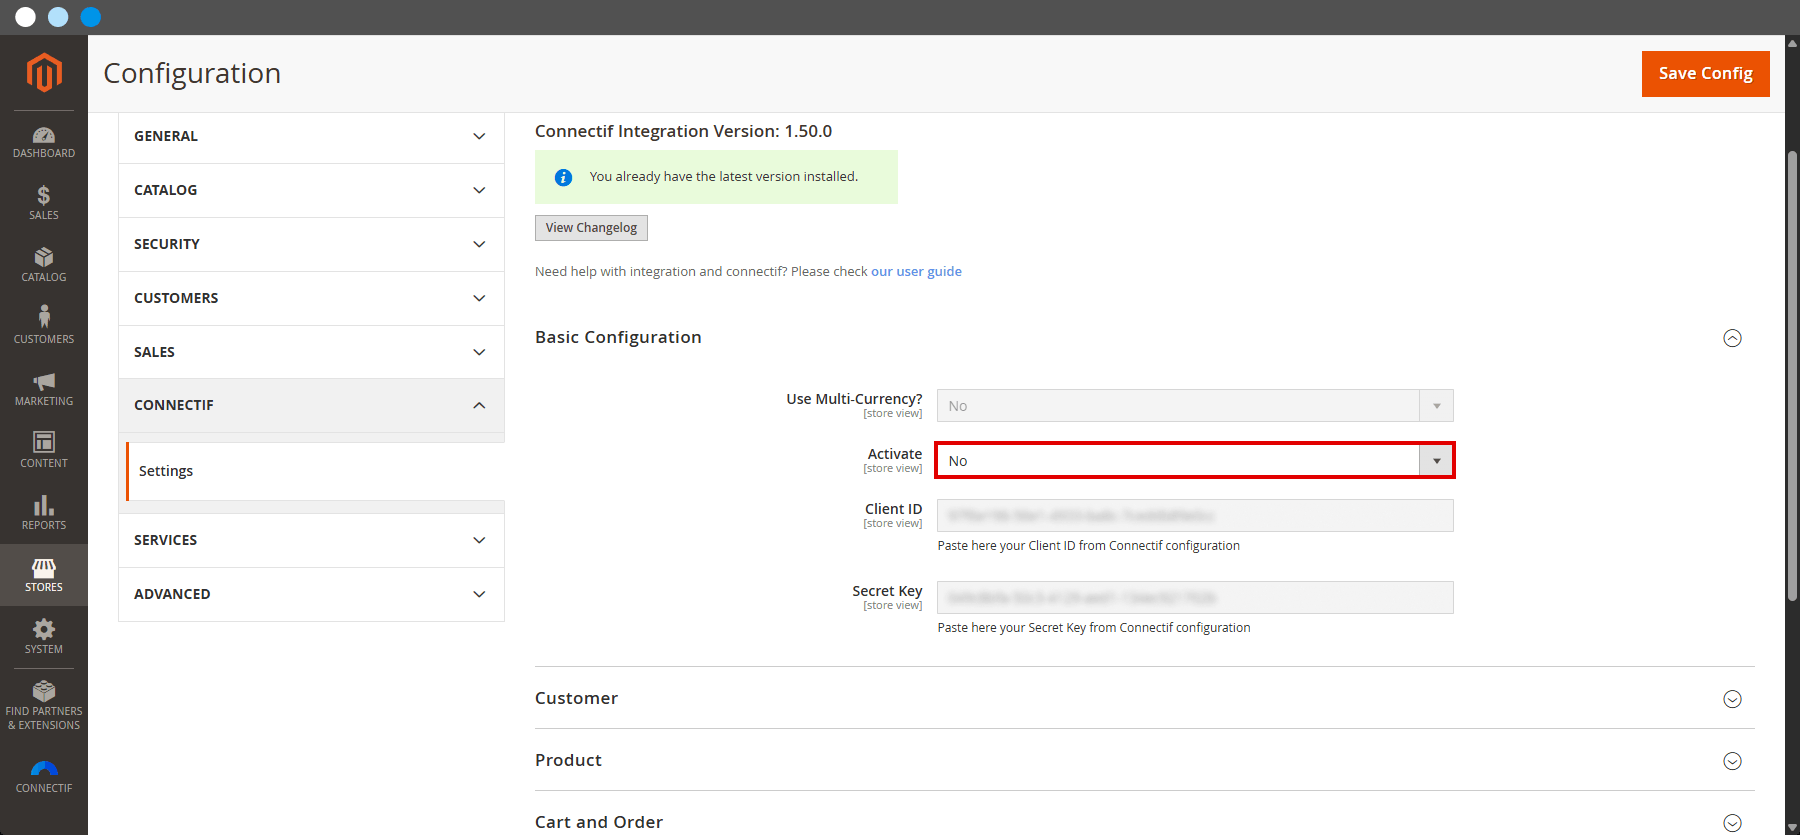Click the Save Config button
Screen dimensions: 1800x835
1705,74
